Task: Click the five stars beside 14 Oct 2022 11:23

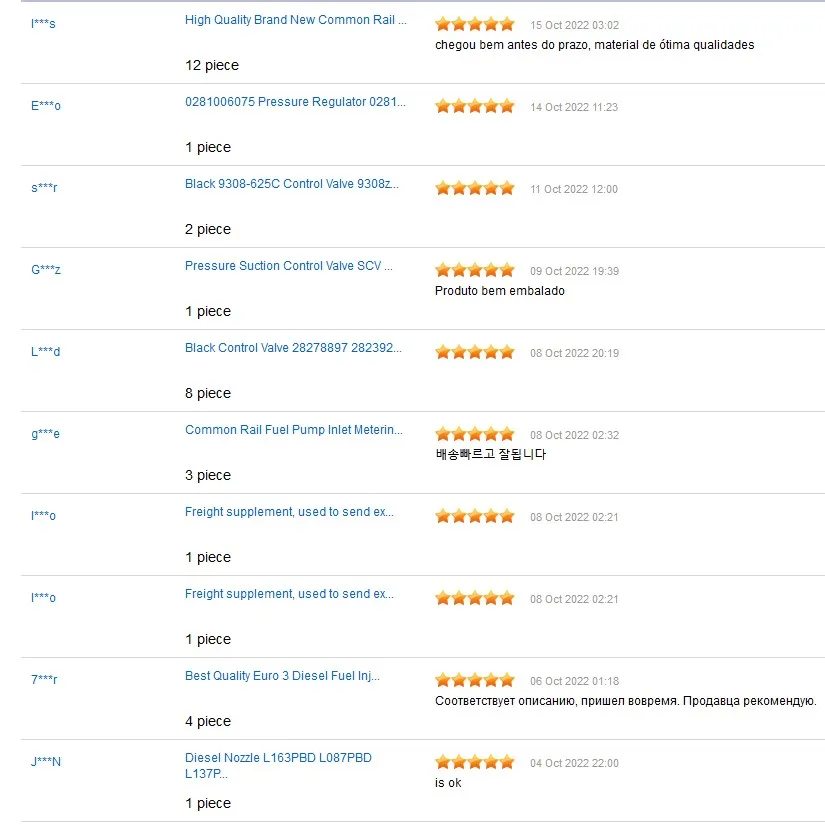Action: point(474,106)
